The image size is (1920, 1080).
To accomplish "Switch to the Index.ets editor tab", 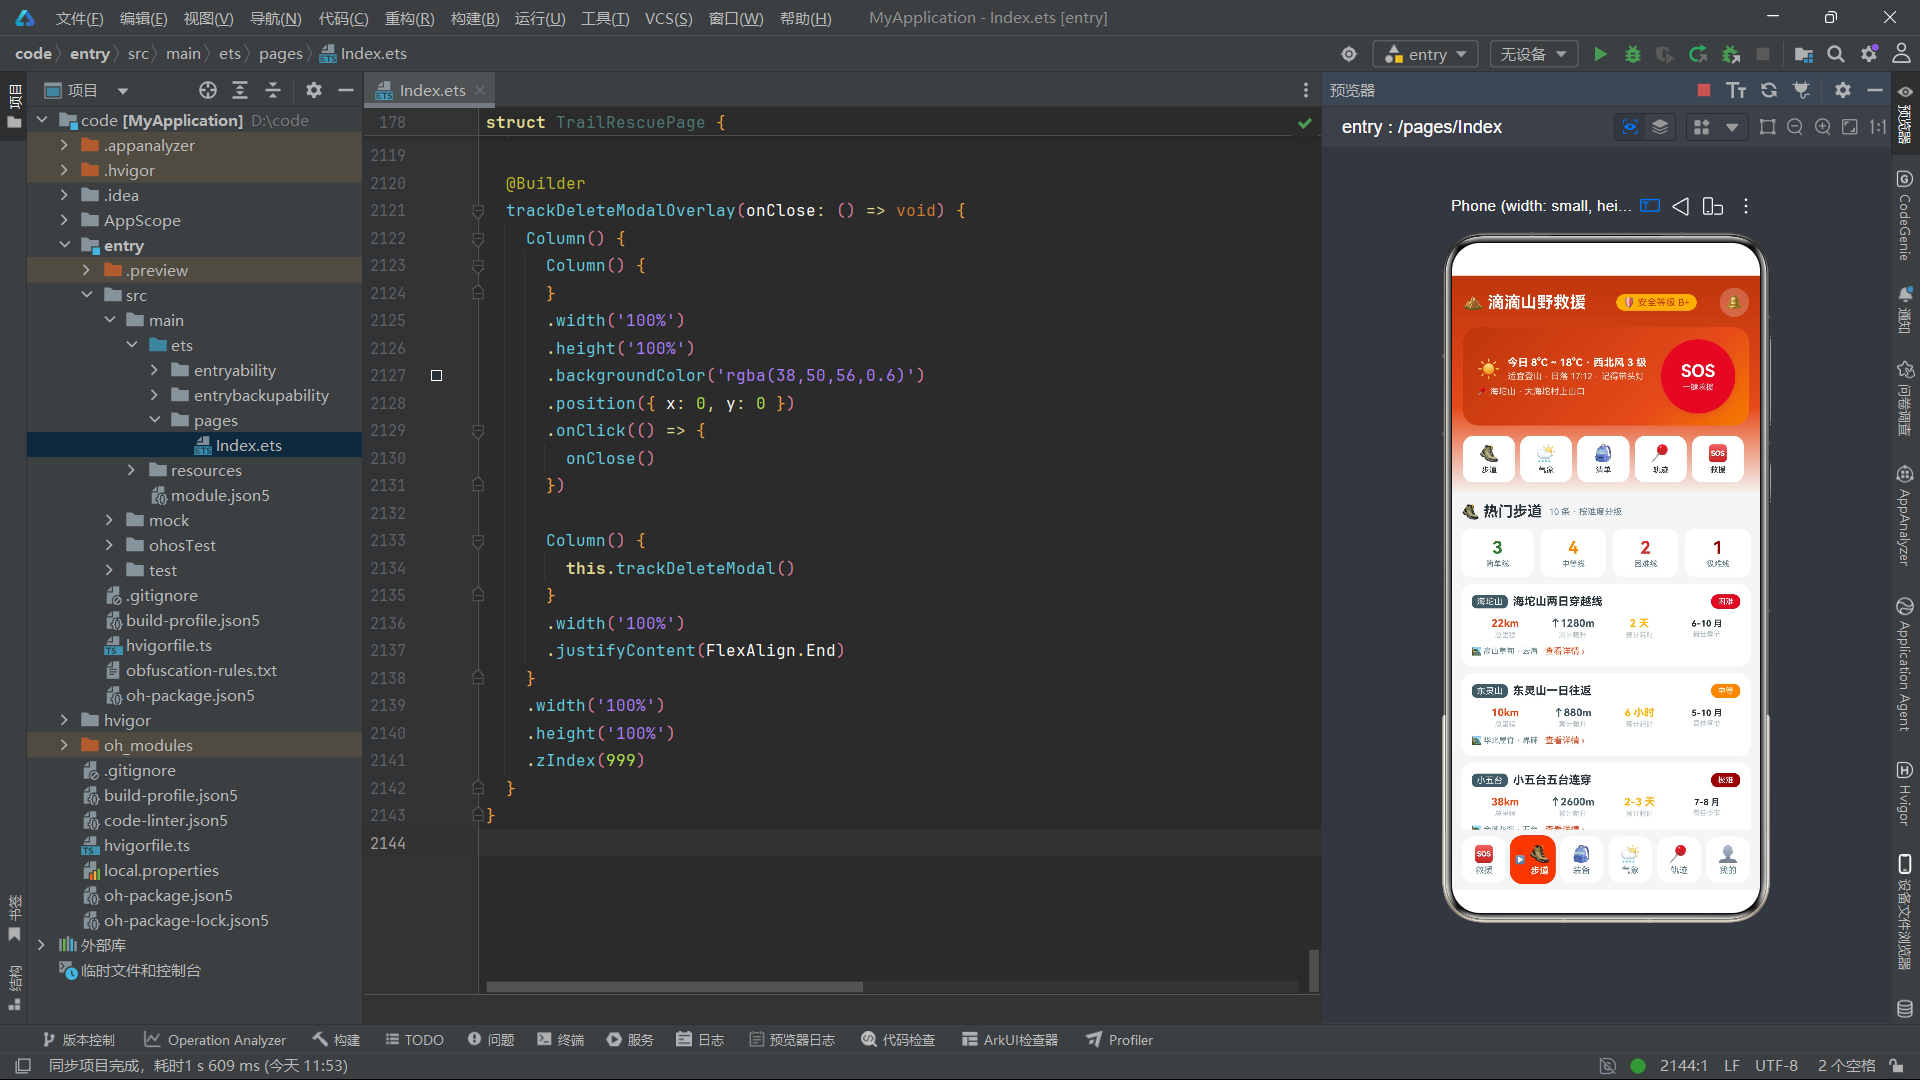I will (x=431, y=90).
